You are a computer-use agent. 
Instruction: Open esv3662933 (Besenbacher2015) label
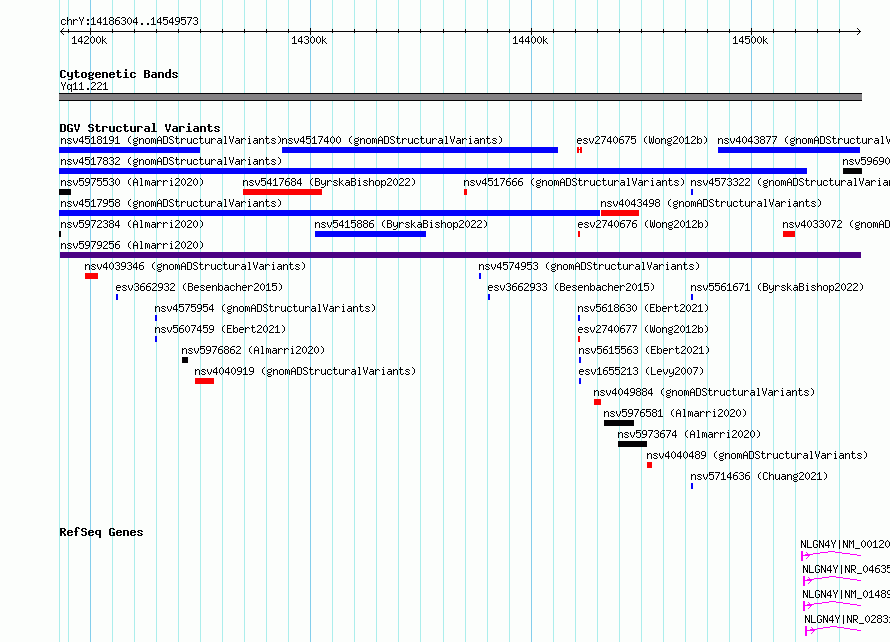pyautogui.click(x=571, y=287)
